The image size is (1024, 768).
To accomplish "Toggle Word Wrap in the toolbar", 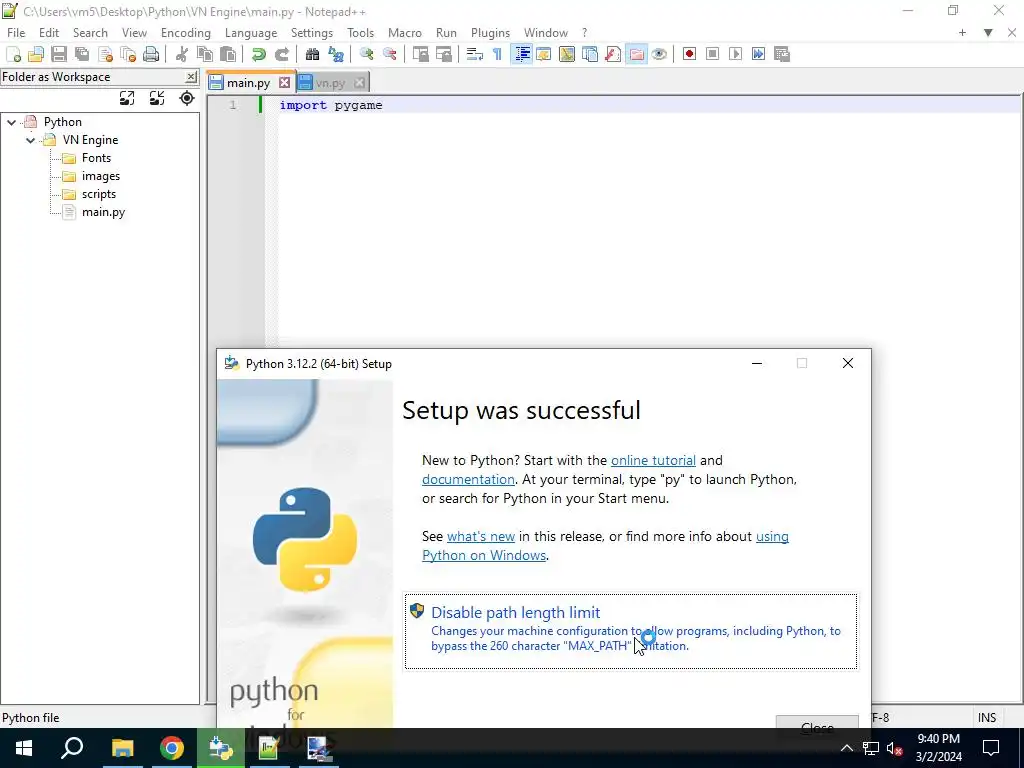I will [x=475, y=54].
